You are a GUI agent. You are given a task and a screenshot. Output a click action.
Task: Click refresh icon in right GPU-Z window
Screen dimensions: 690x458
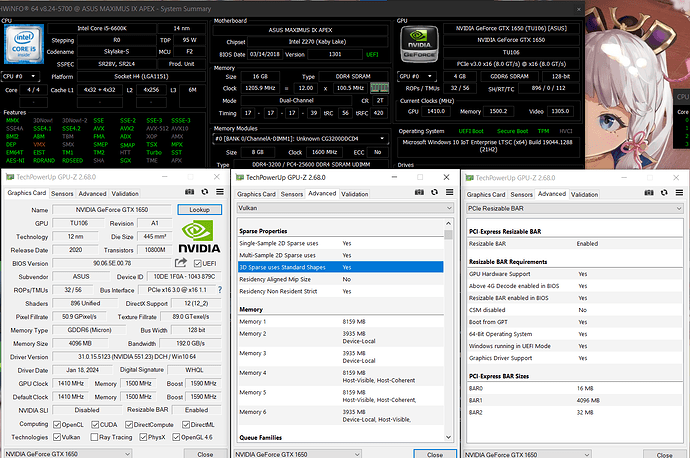click(664, 193)
